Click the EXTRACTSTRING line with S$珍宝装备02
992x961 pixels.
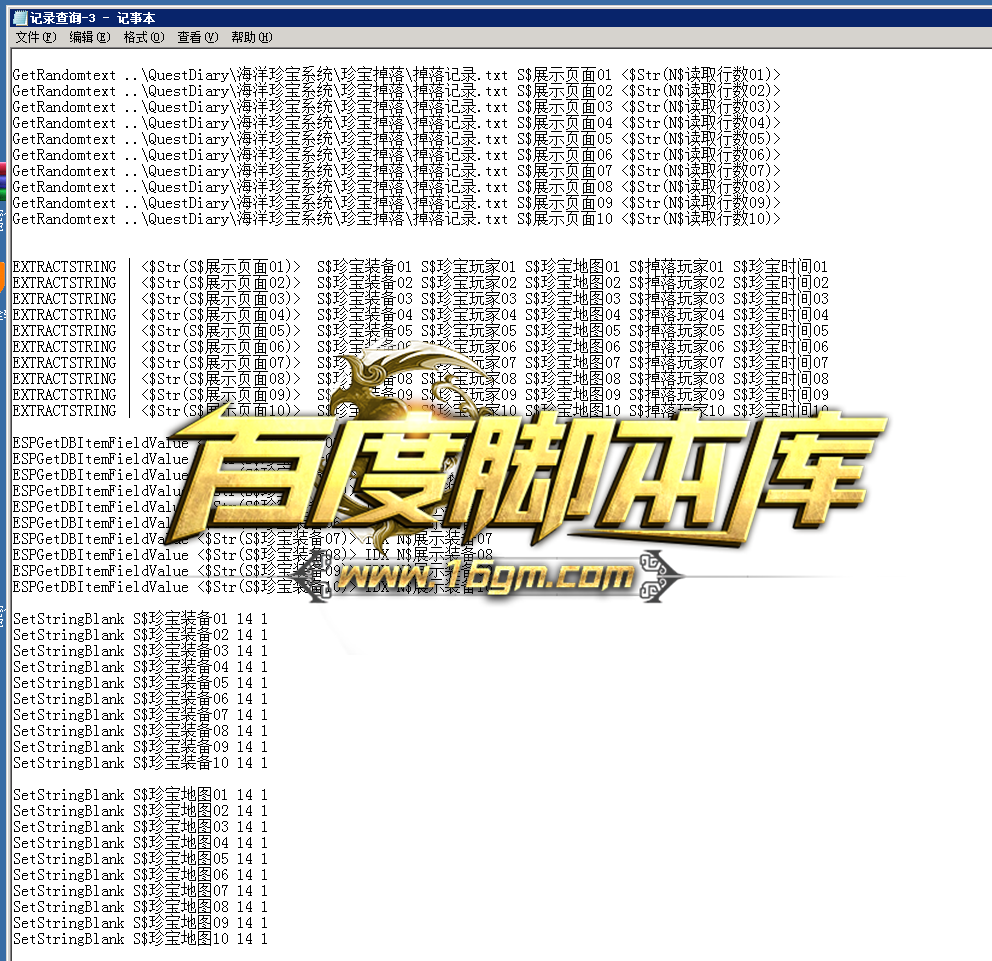point(421,283)
